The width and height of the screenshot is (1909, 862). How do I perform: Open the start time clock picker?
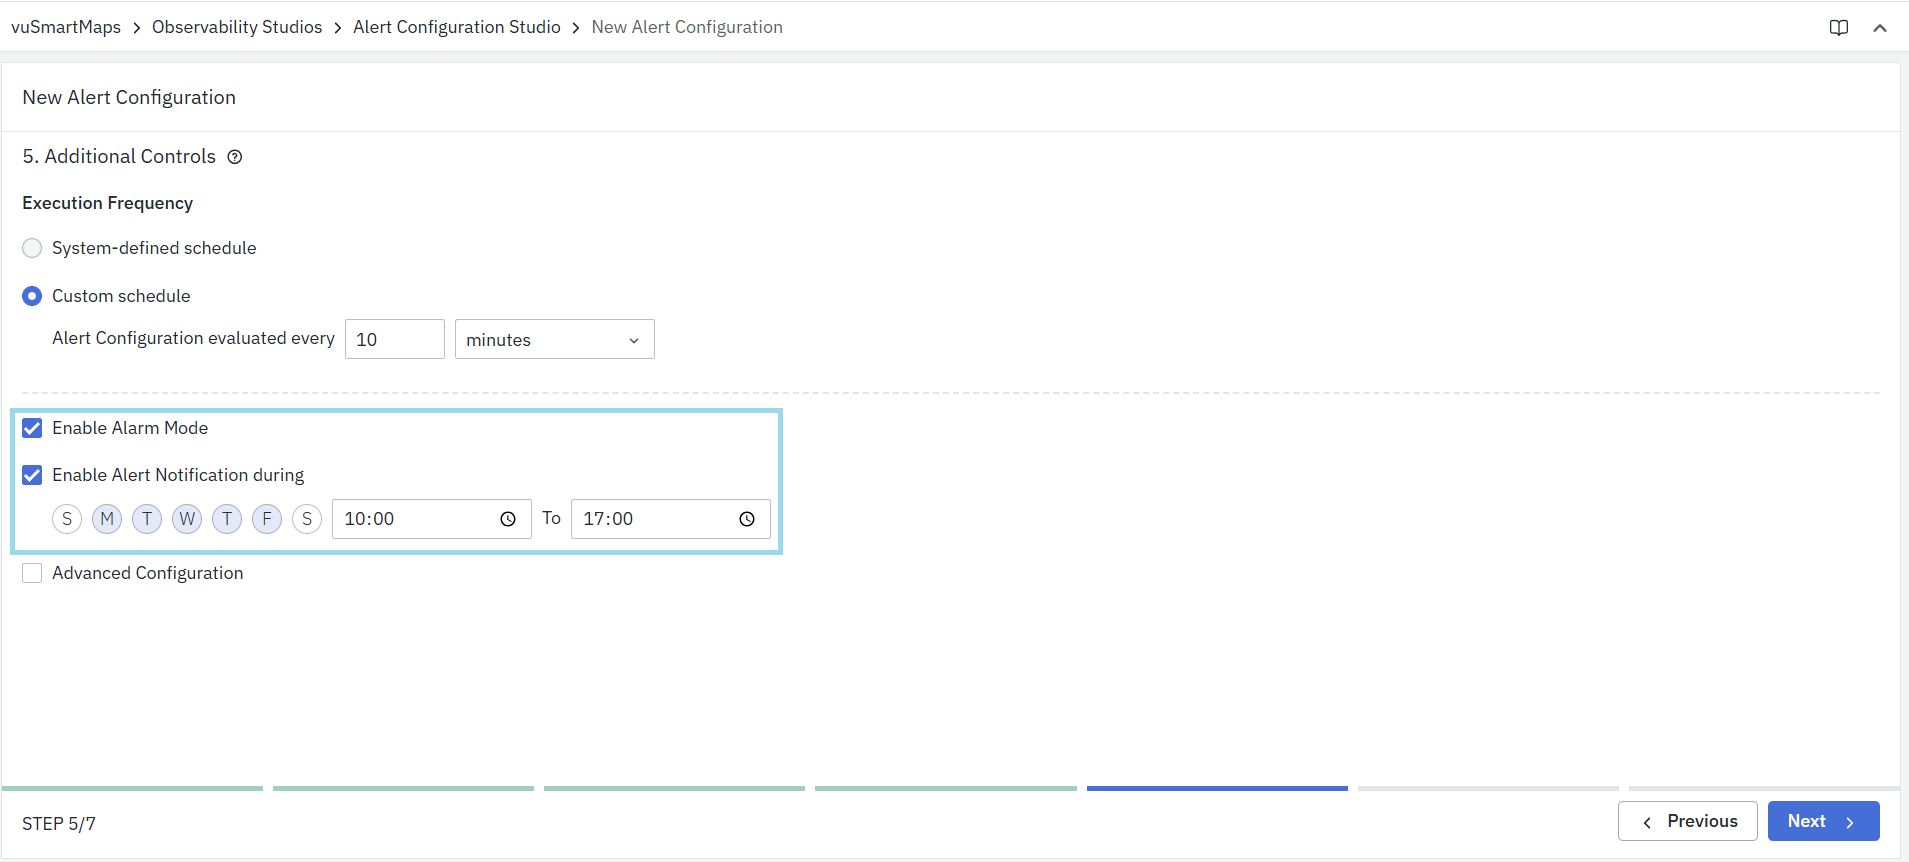pyautogui.click(x=508, y=519)
